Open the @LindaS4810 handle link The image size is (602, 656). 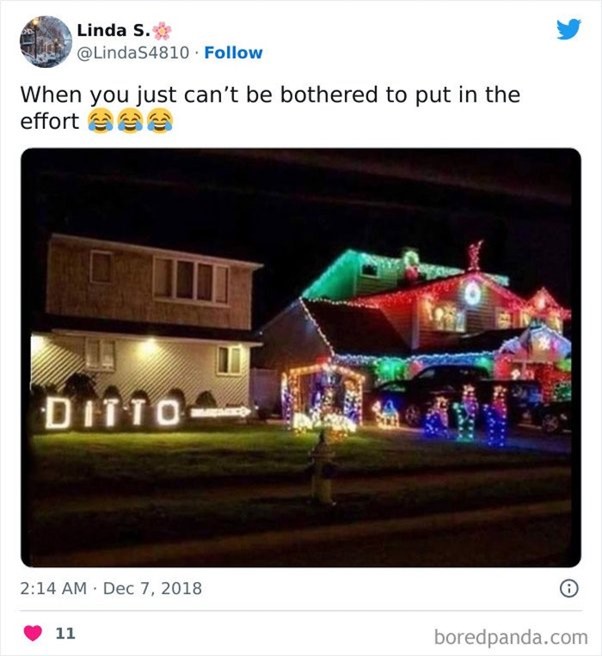coord(133,53)
